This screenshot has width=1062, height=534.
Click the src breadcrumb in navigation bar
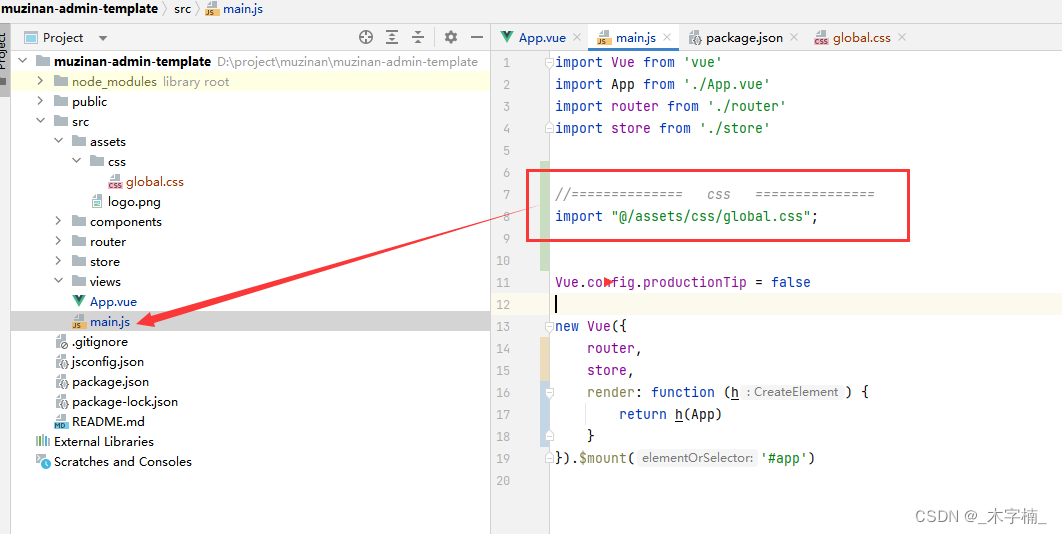click(183, 9)
